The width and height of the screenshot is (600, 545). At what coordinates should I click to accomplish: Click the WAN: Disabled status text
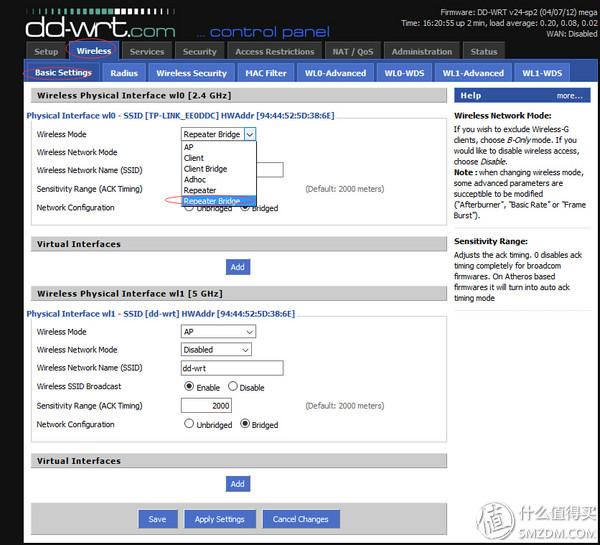tap(571, 34)
